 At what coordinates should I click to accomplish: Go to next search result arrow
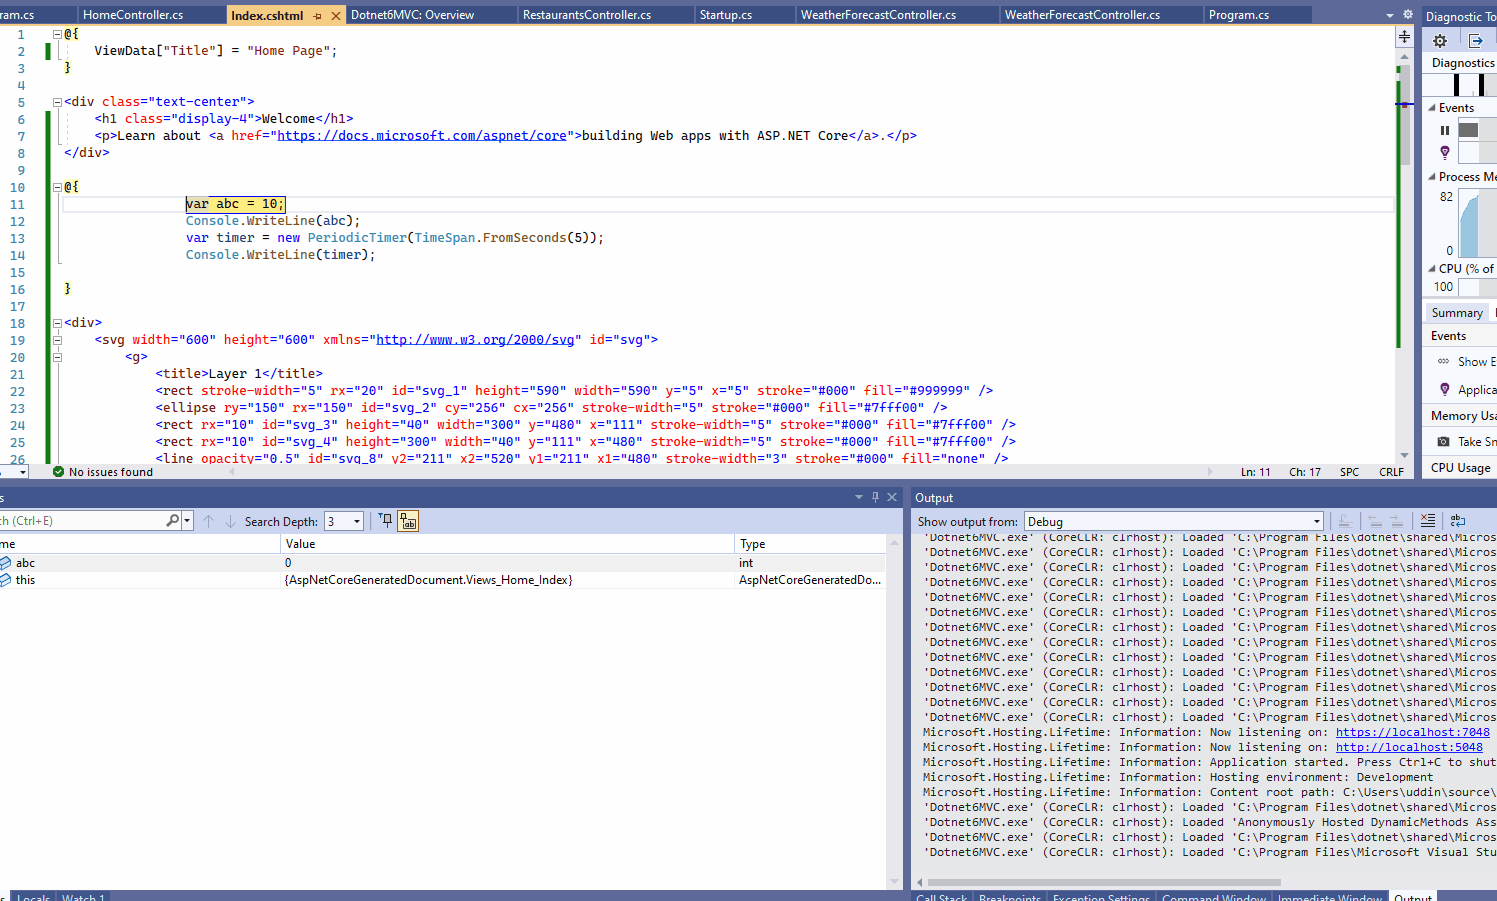pyautogui.click(x=230, y=521)
